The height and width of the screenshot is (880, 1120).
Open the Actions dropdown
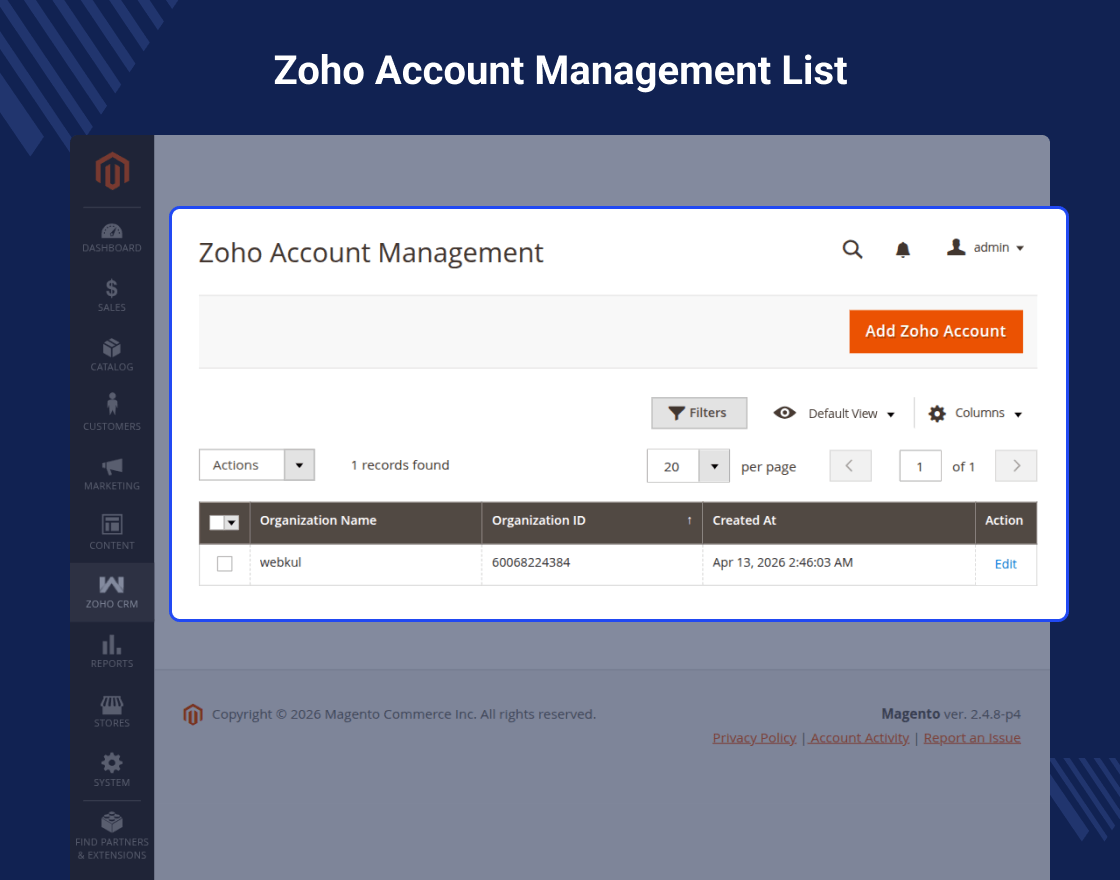pyautogui.click(x=256, y=465)
